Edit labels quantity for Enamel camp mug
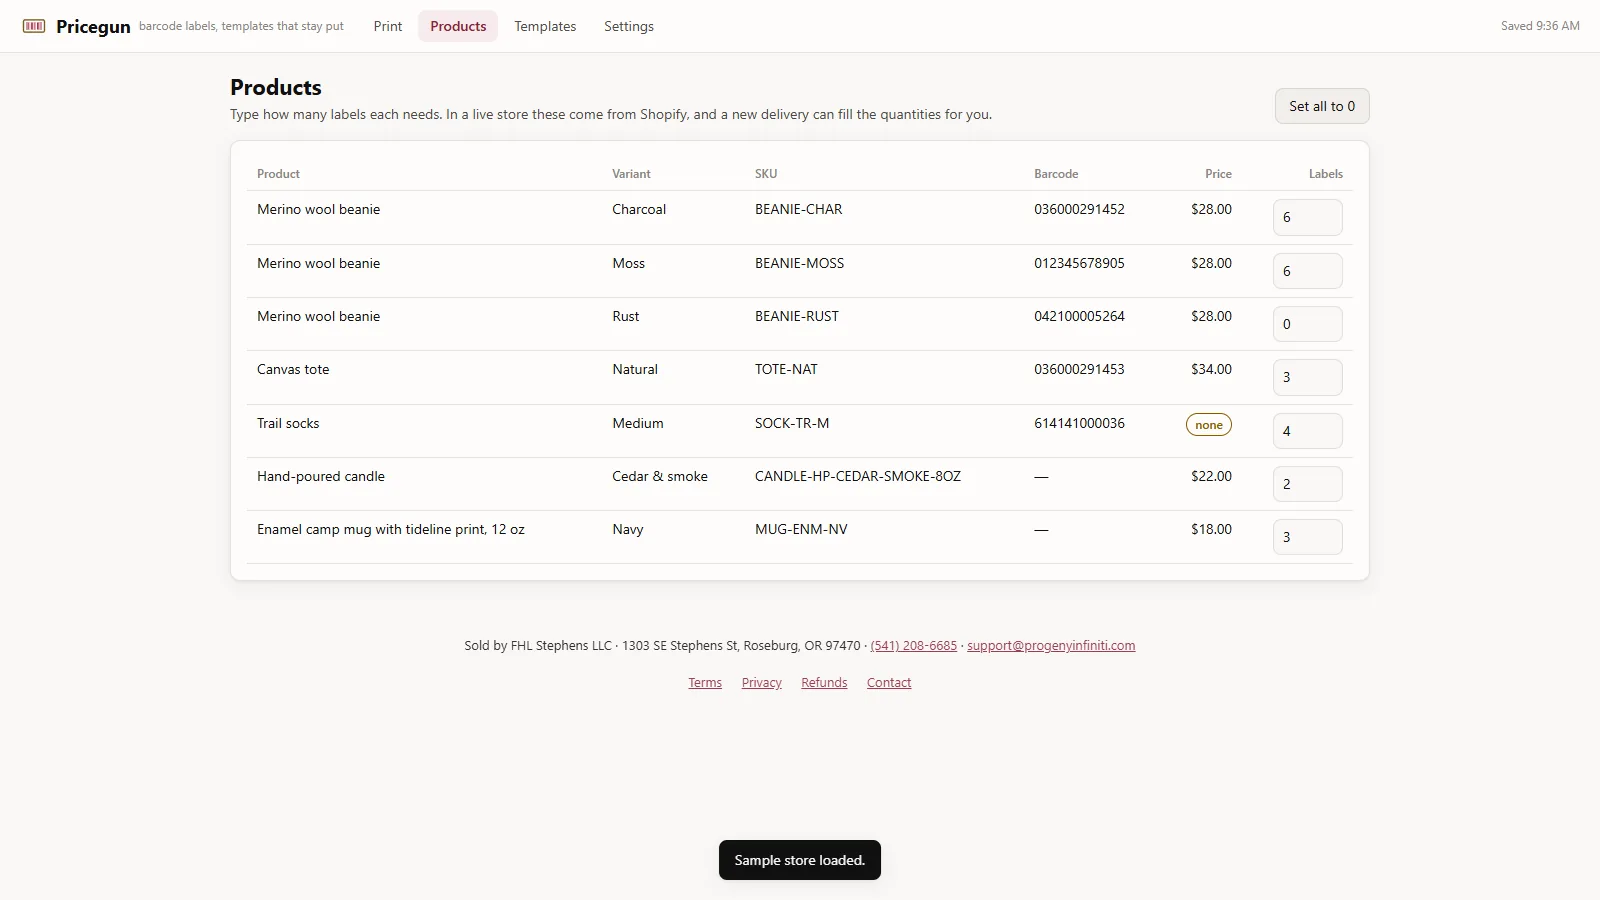 tap(1308, 537)
